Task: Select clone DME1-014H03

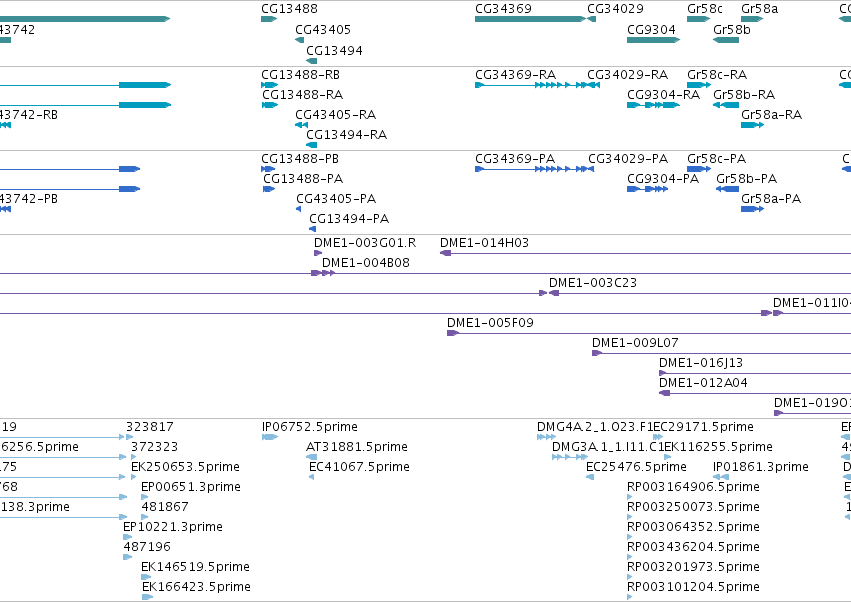Action: [x=484, y=243]
